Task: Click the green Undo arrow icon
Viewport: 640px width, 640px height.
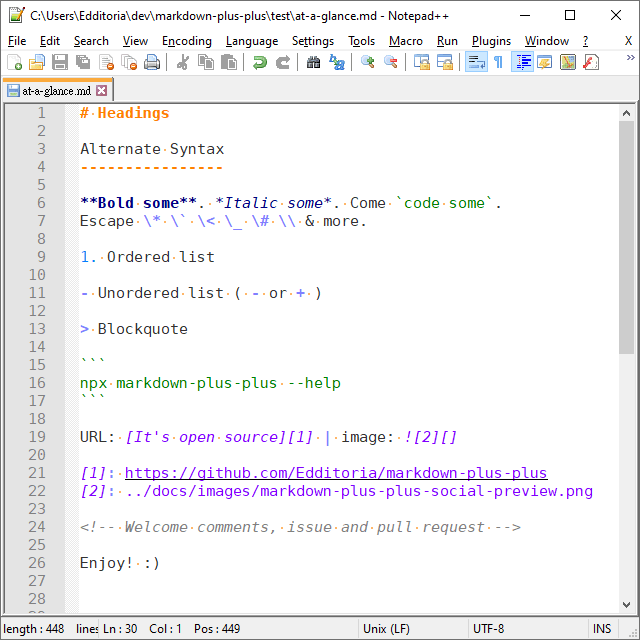Action: [260, 62]
